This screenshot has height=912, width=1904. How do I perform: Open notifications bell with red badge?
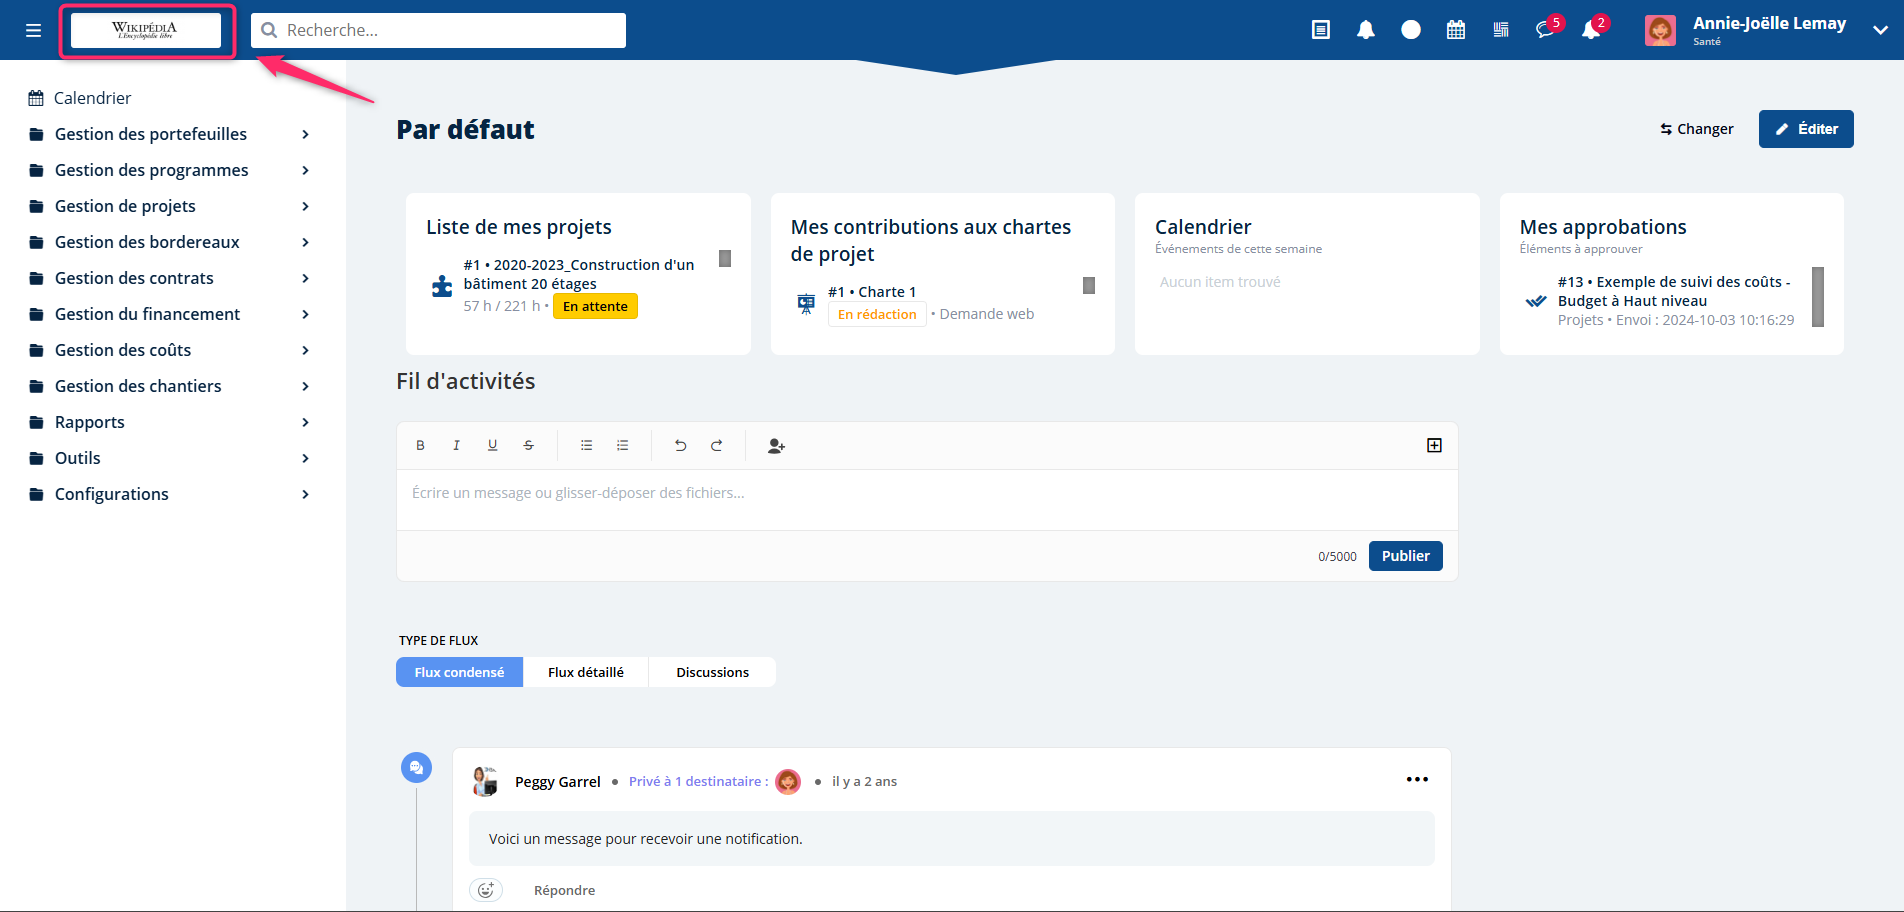tap(1591, 30)
